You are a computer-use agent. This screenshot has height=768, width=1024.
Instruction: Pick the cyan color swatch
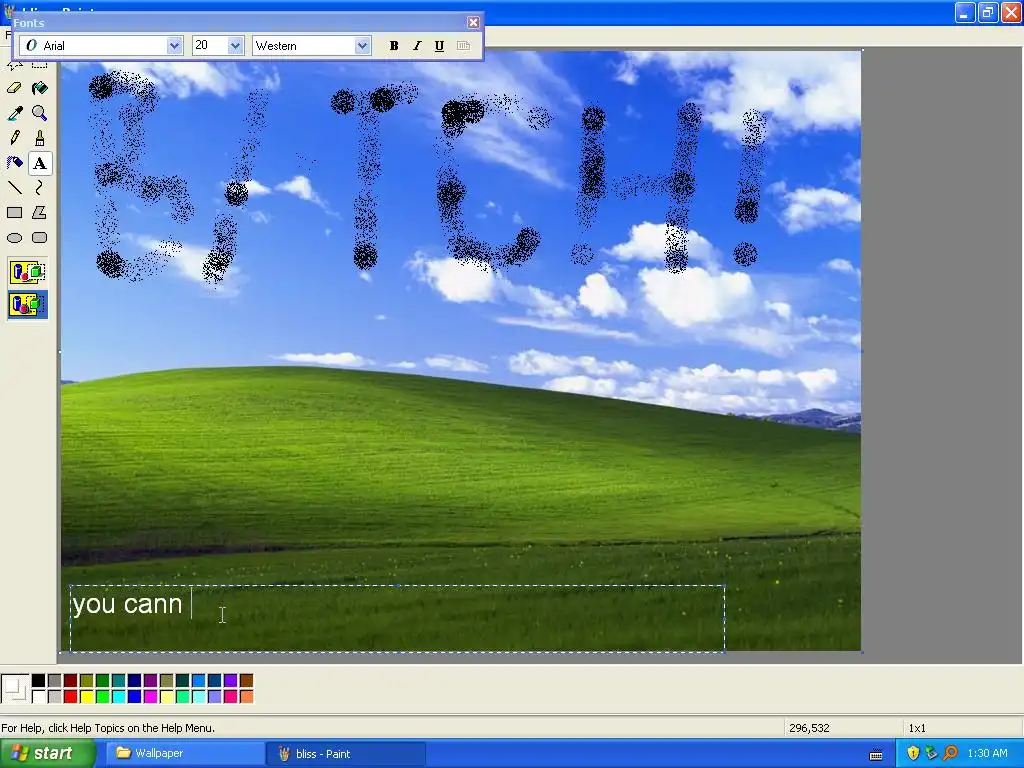[x=118, y=697]
